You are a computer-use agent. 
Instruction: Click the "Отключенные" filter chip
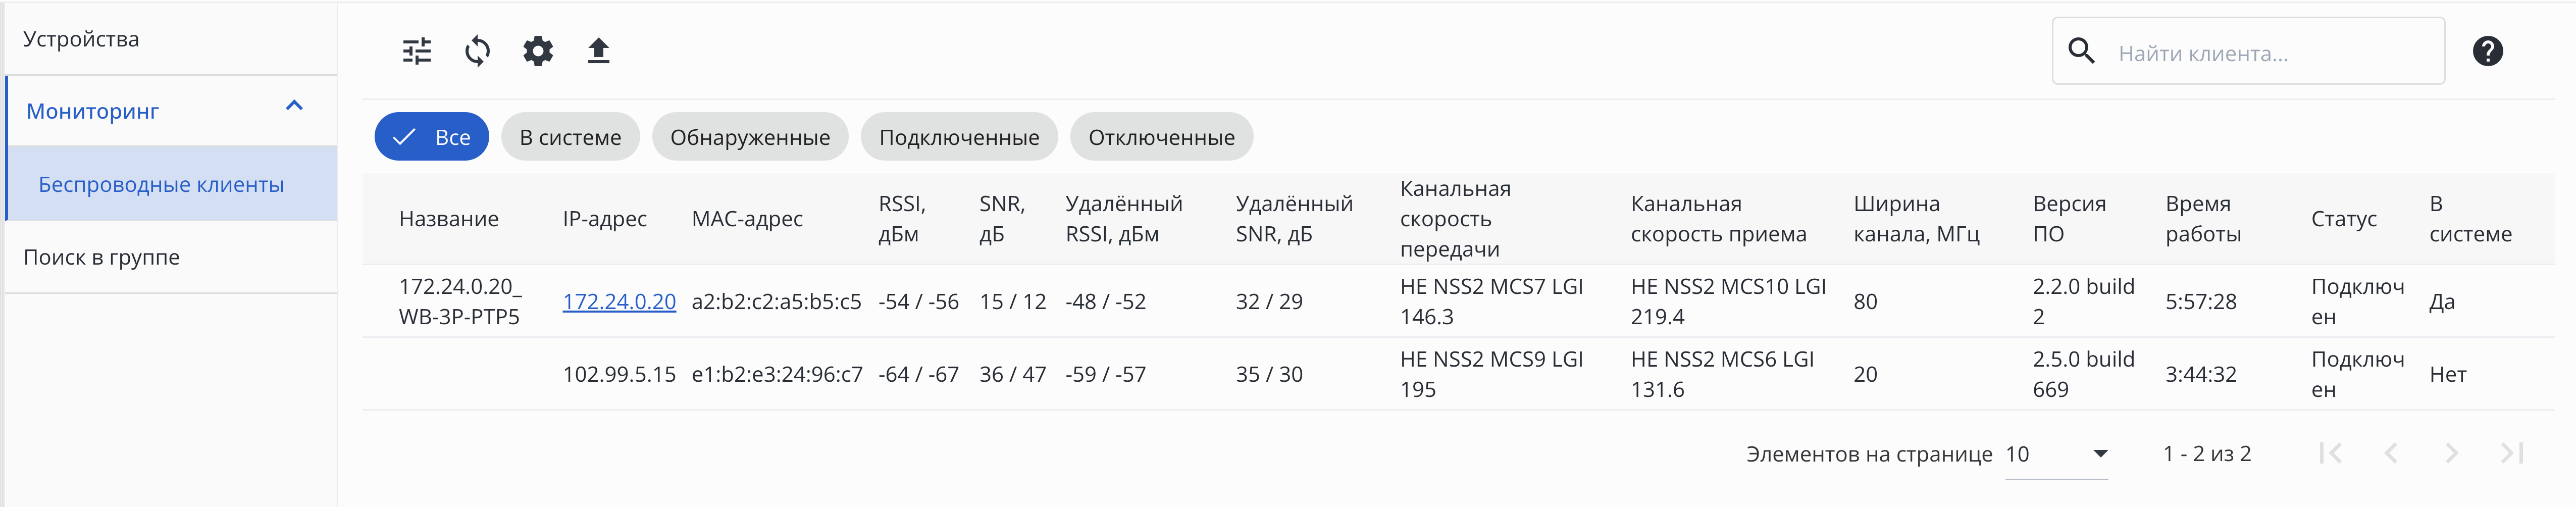click(x=1161, y=137)
